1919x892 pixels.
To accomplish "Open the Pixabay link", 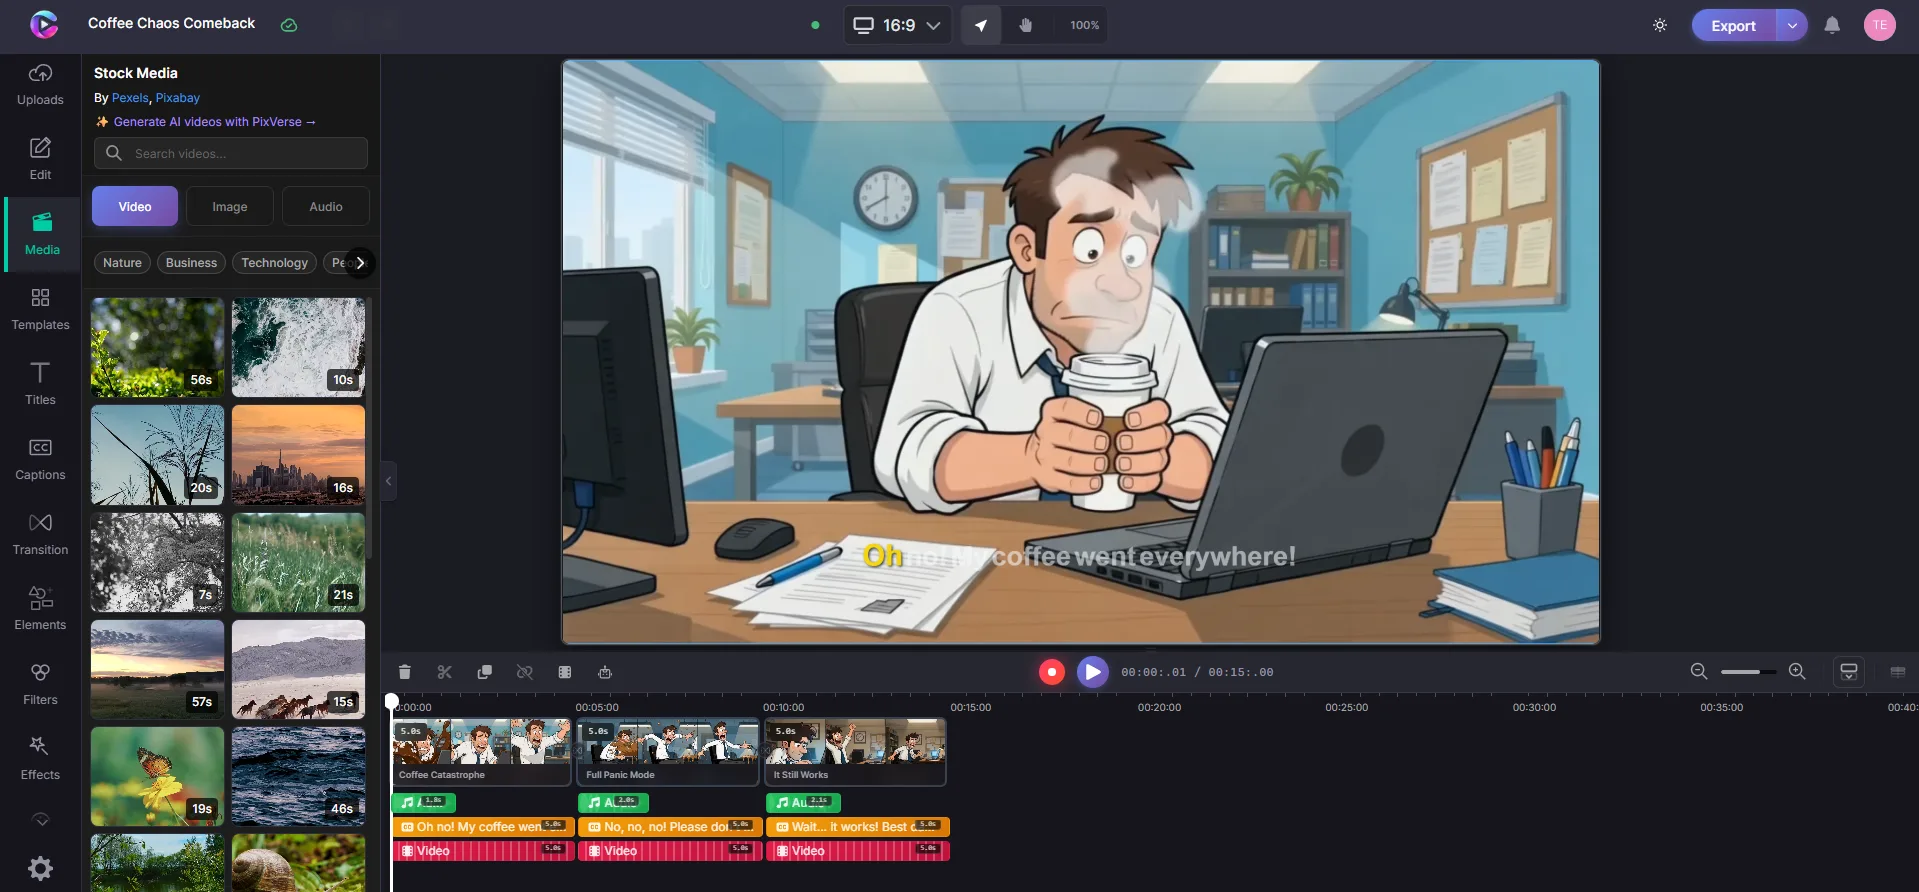I will [178, 98].
